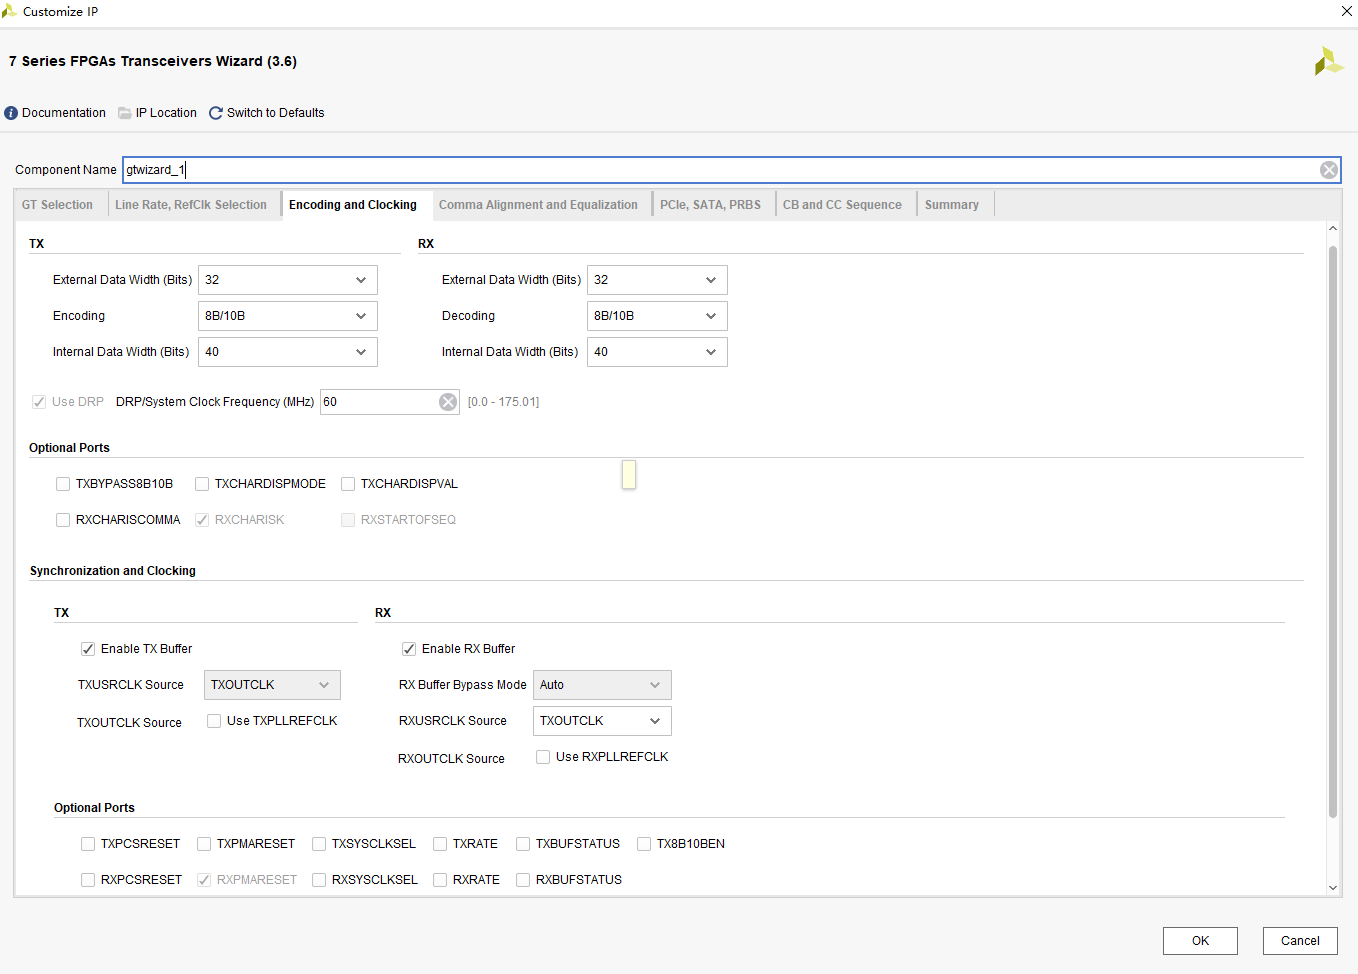The image size is (1358, 974).
Task: Open TX Internal Data Width dropdown
Action: click(288, 352)
